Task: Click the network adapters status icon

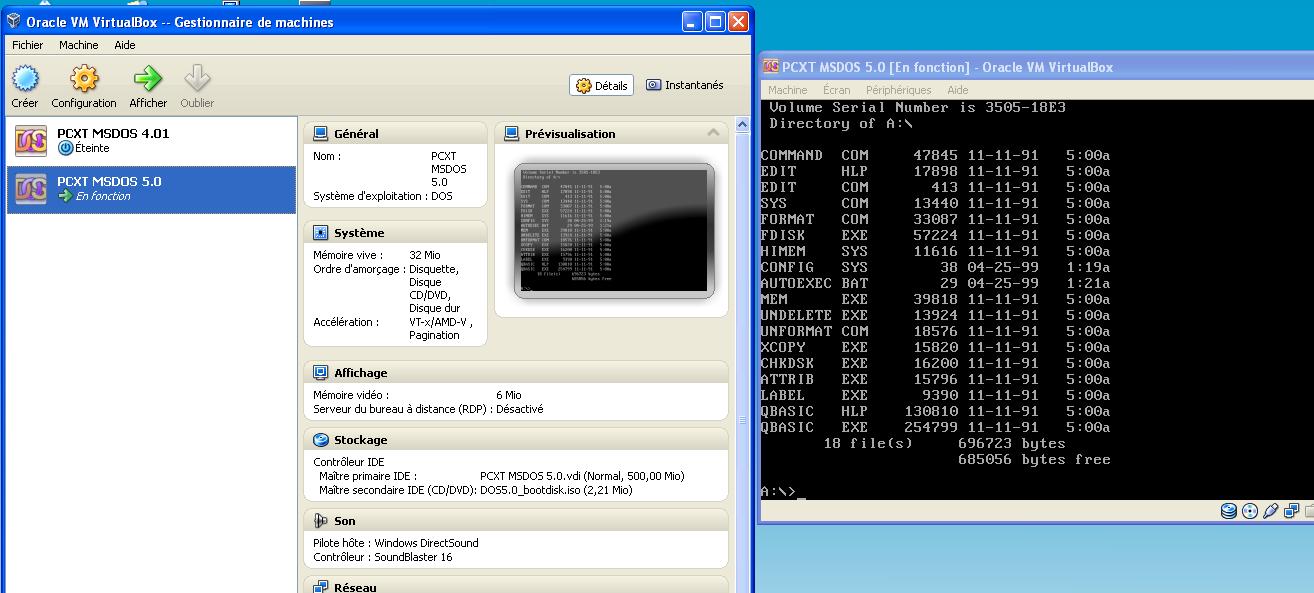Action: coord(1291,511)
